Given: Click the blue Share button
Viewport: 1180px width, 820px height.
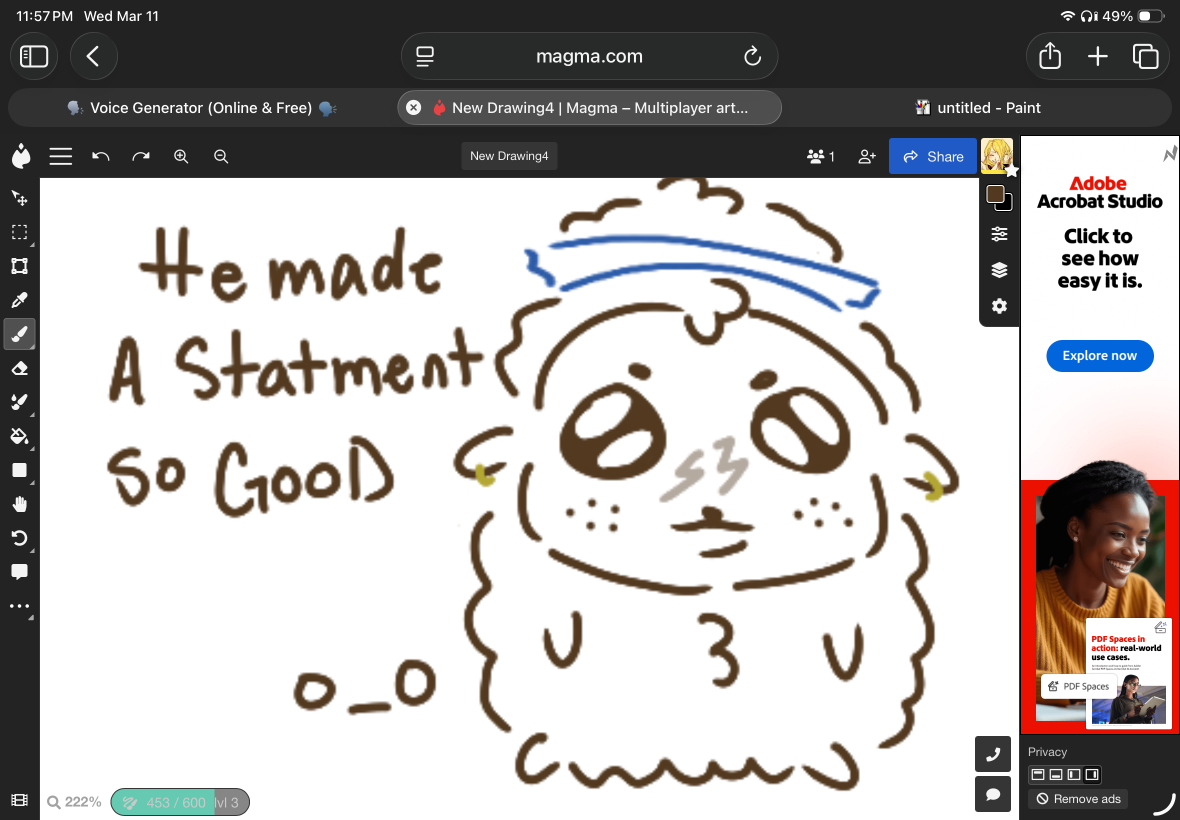Looking at the screenshot, I should coord(932,156).
